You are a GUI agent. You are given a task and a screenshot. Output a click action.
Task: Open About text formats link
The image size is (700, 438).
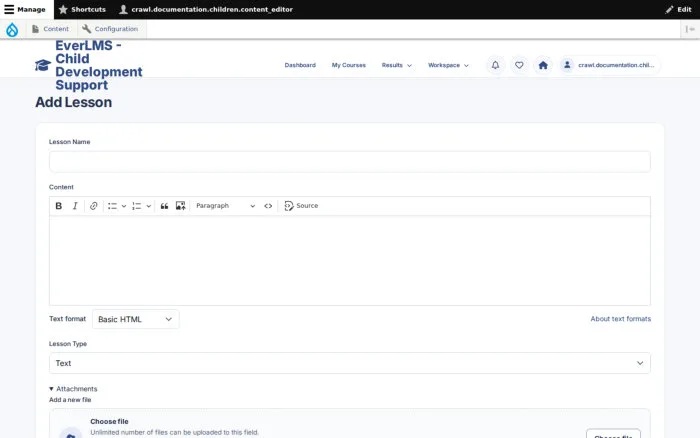click(x=621, y=319)
